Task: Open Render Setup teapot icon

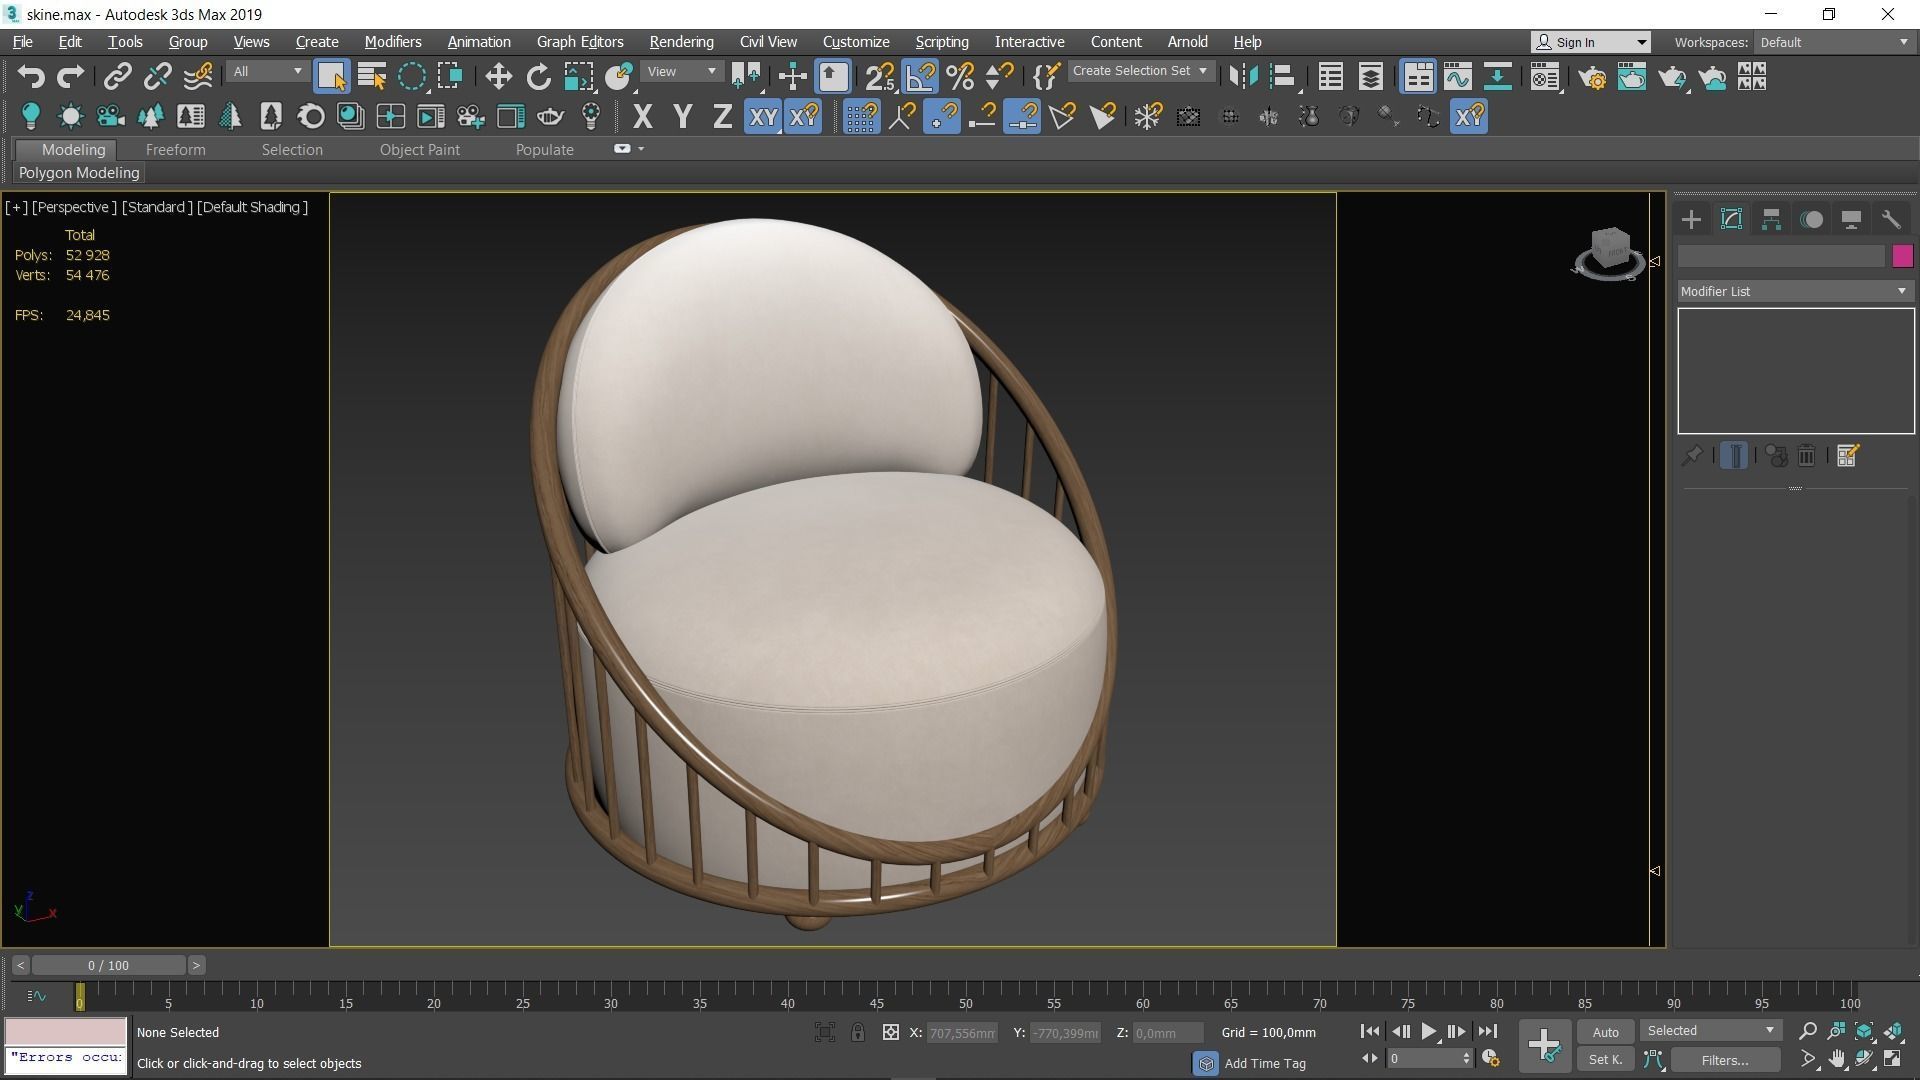Action: point(1592,77)
